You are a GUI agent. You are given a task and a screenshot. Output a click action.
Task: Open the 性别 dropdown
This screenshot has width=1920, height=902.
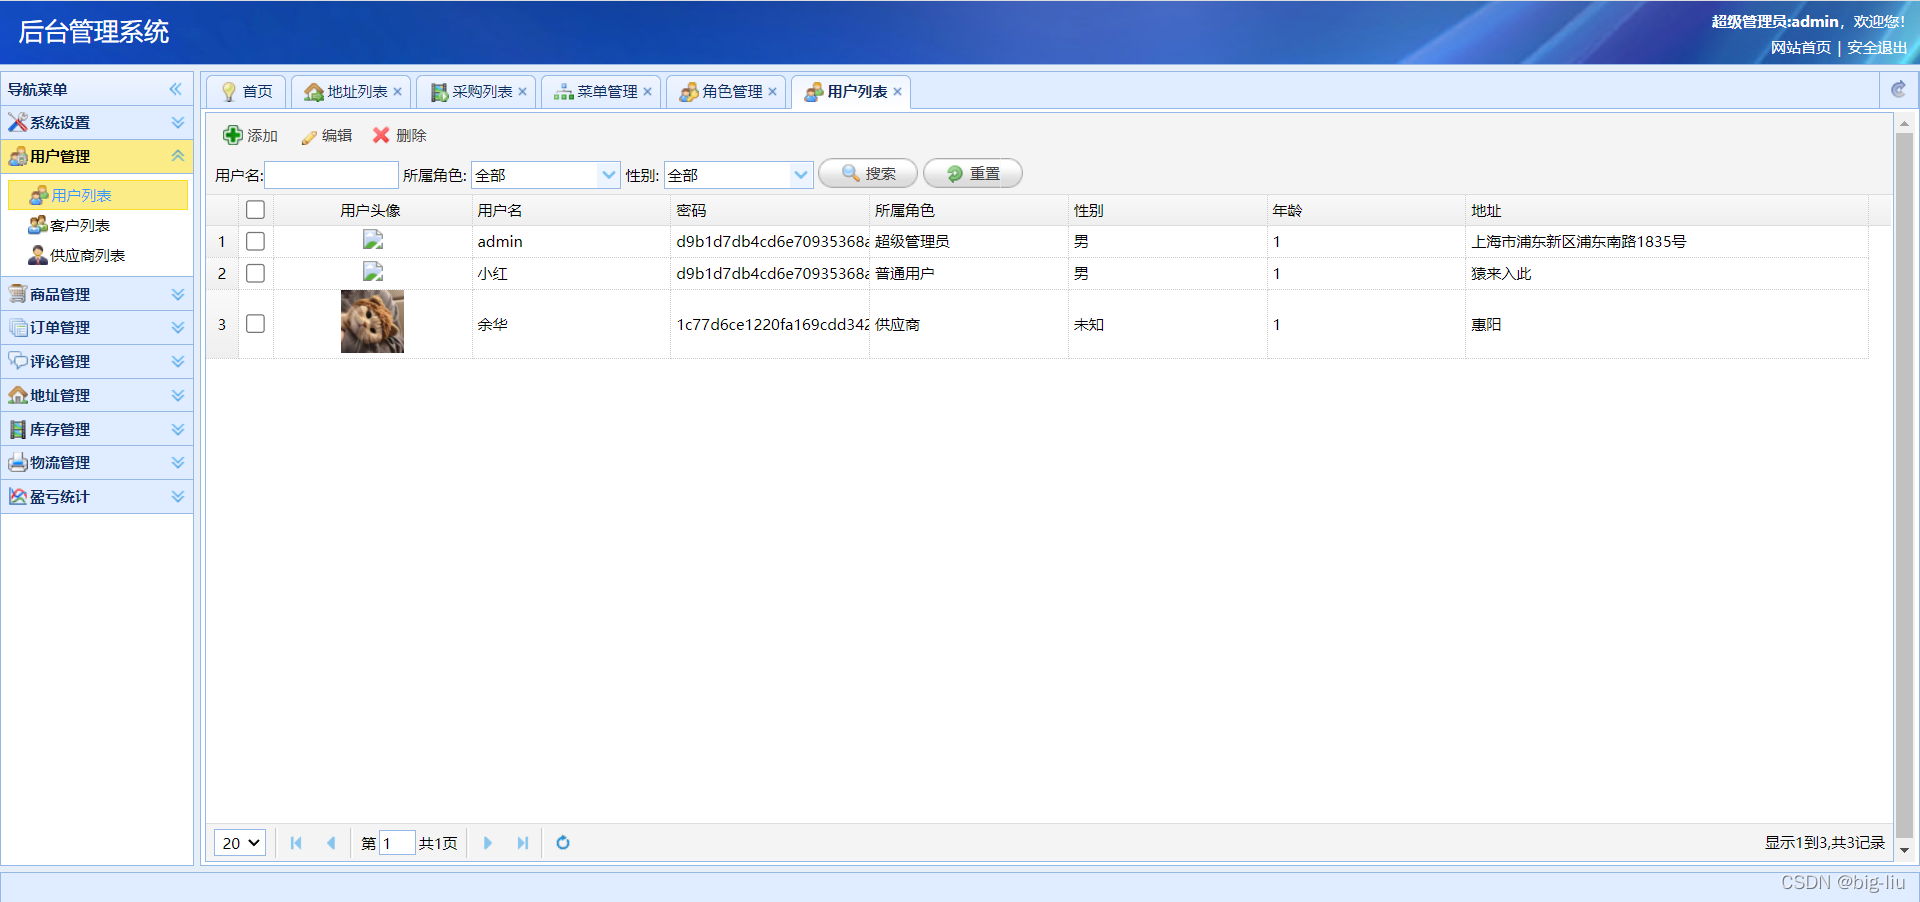pos(801,175)
